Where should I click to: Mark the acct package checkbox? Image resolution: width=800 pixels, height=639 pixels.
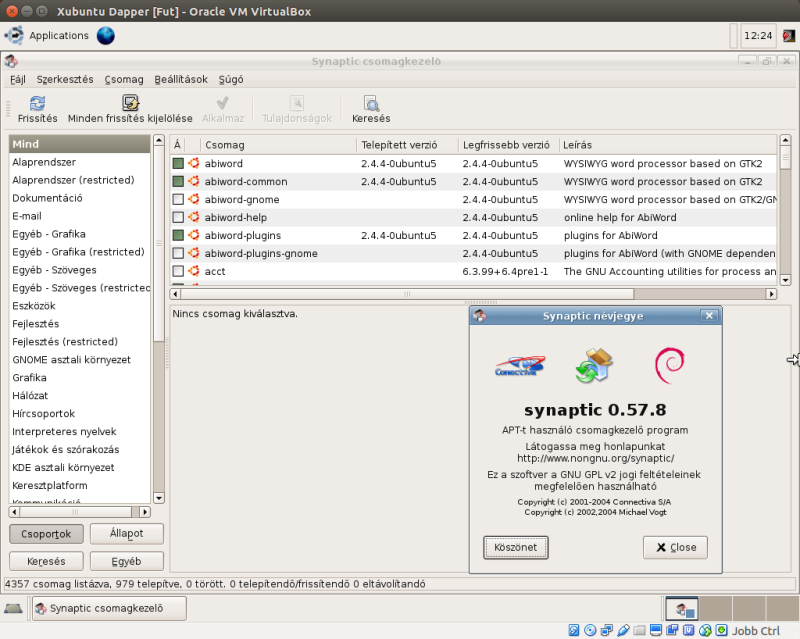pyautogui.click(x=178, y=271)
